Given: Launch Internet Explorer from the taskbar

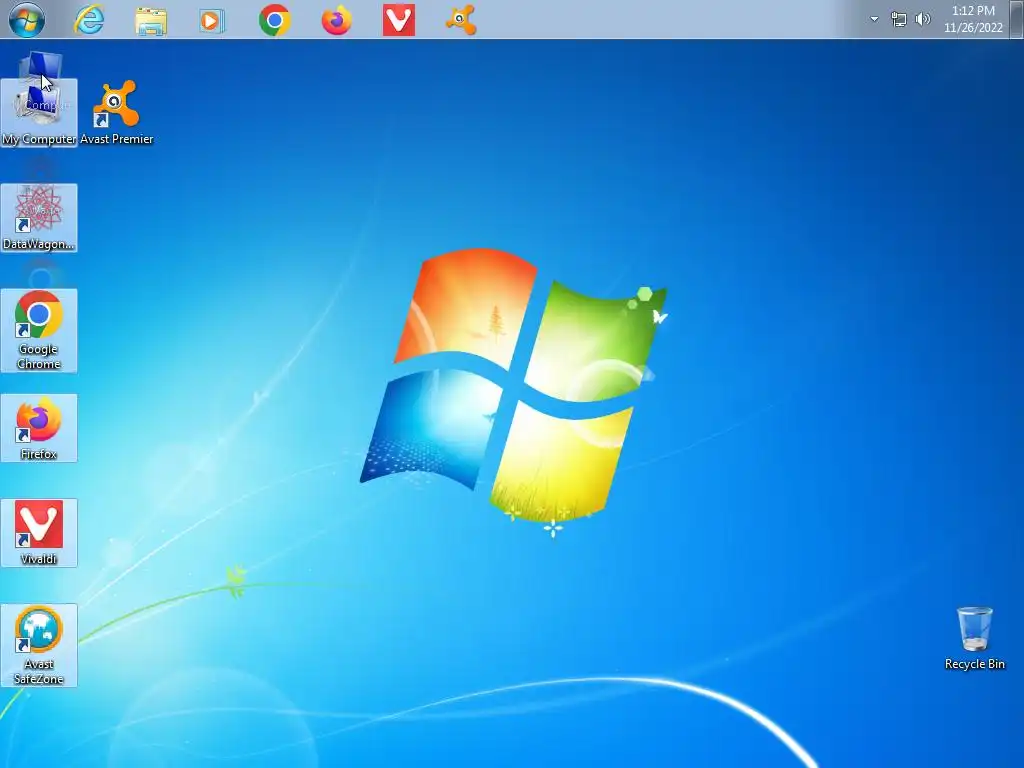Looking at the screenshot, I should click(x=89, y=20).
